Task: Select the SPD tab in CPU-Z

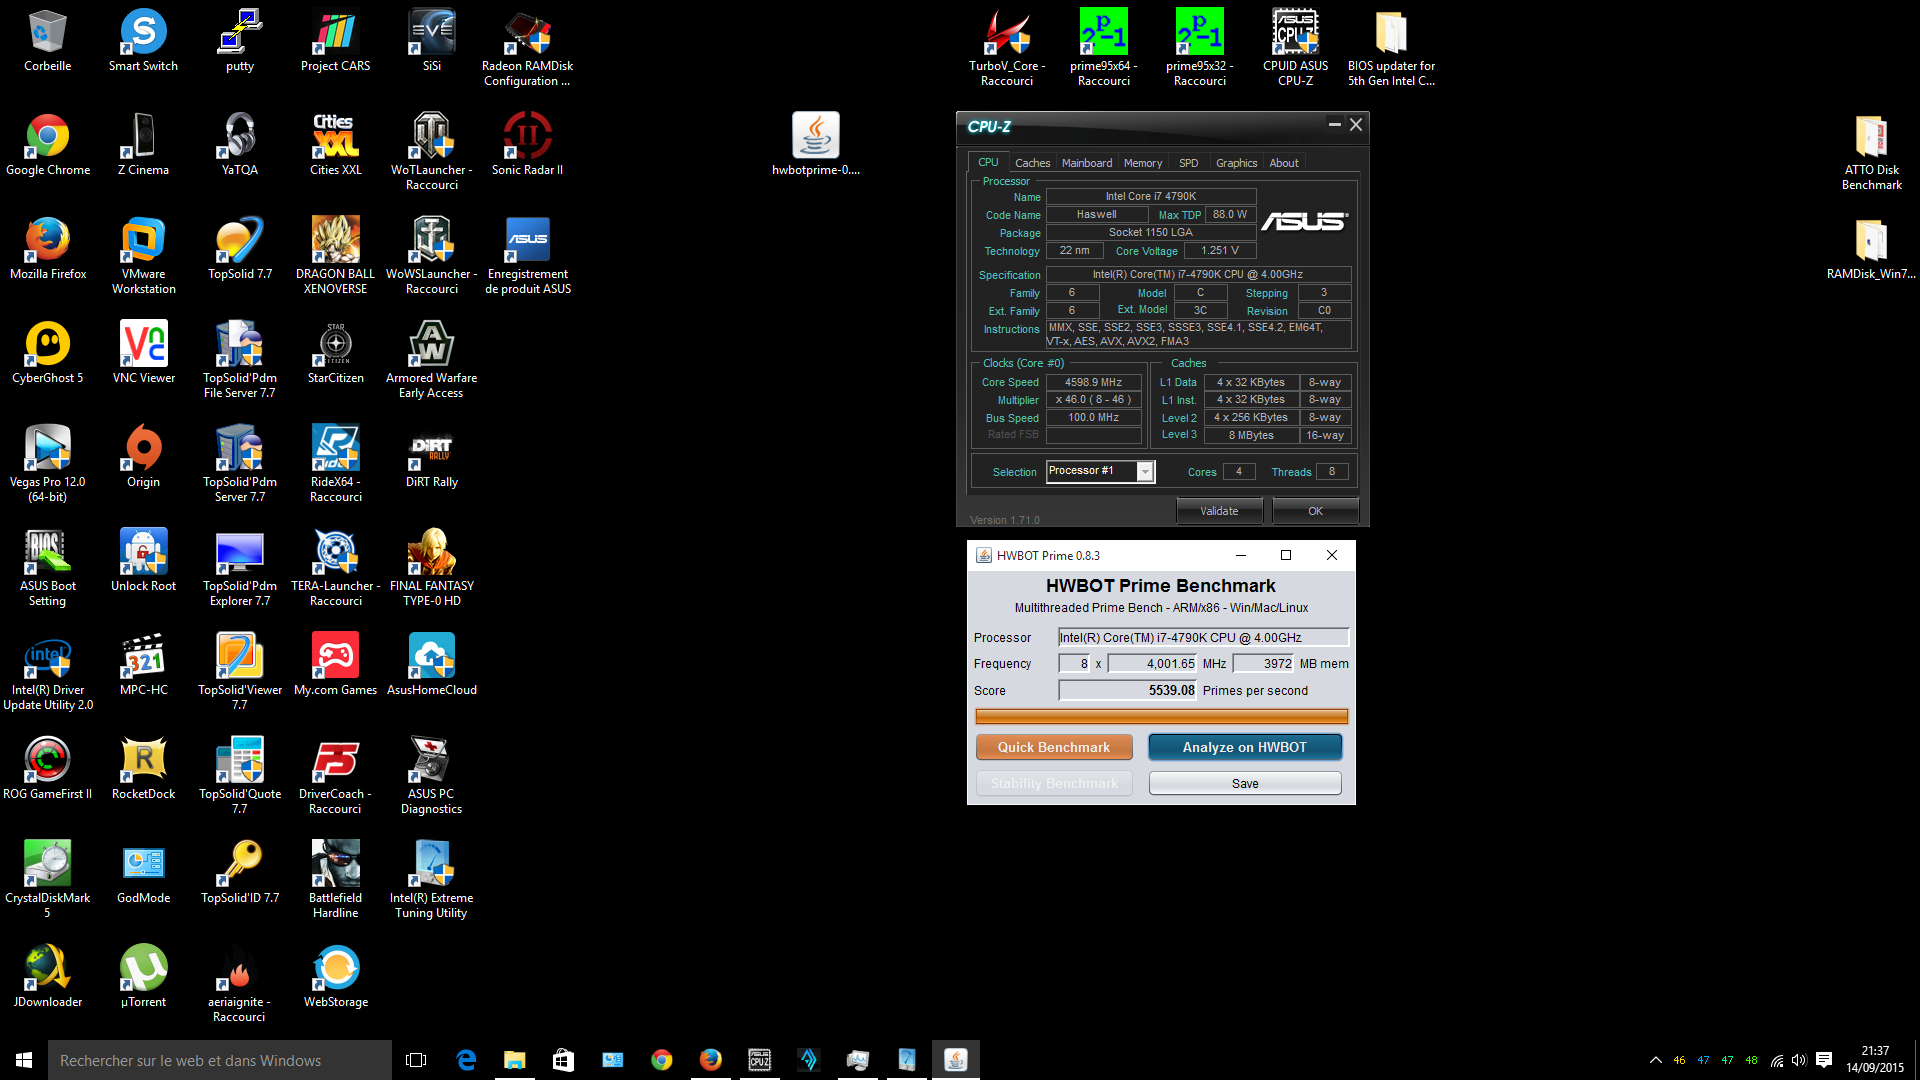Action: (x=1188, y=163)
